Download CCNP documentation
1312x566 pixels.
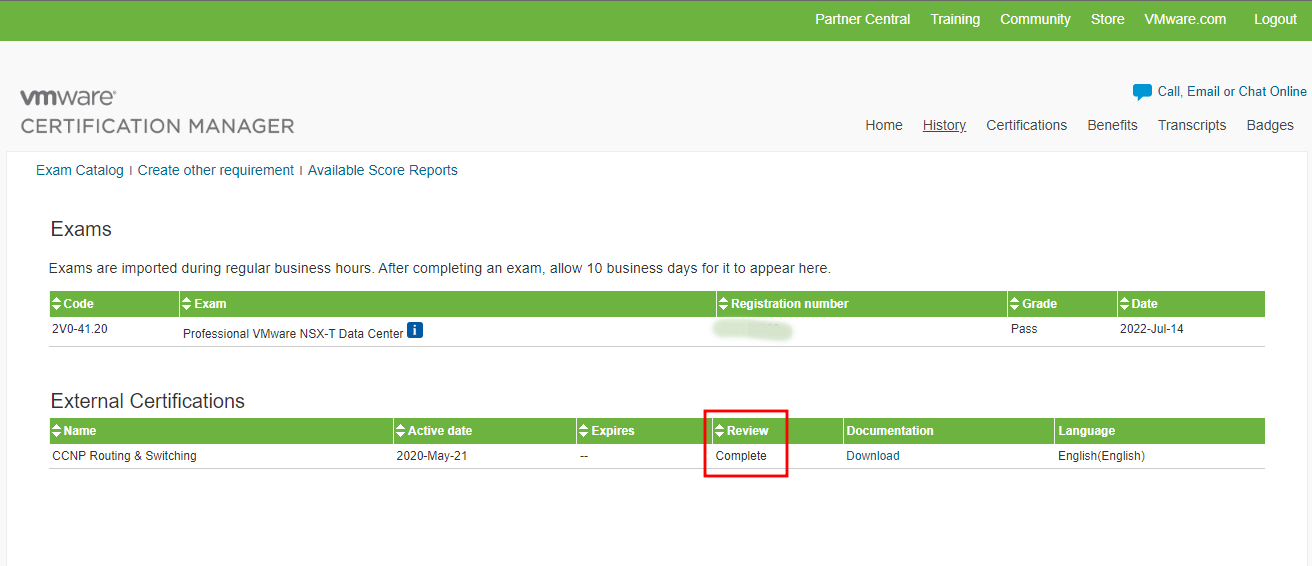coord(873,456)
